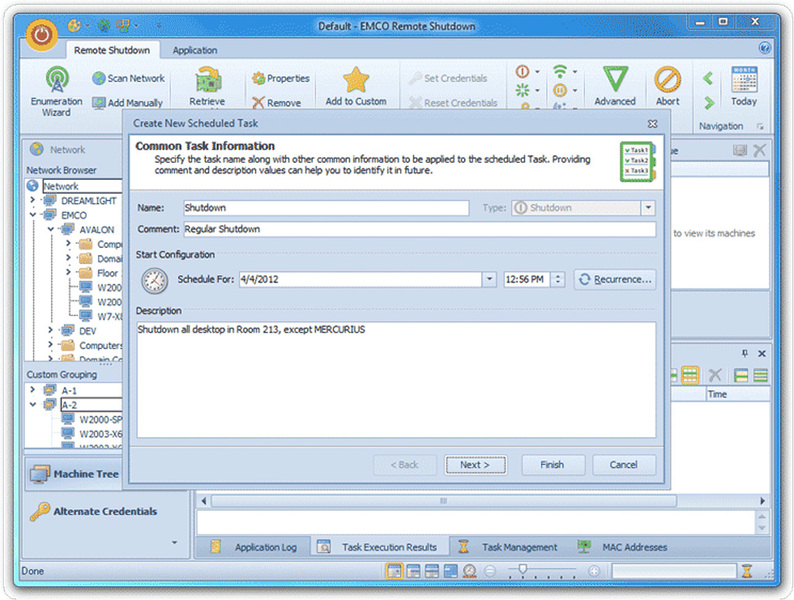This screenshot has height=600, width=794.
Task: Expand the DEV tree node
Action: pos(51,331)
